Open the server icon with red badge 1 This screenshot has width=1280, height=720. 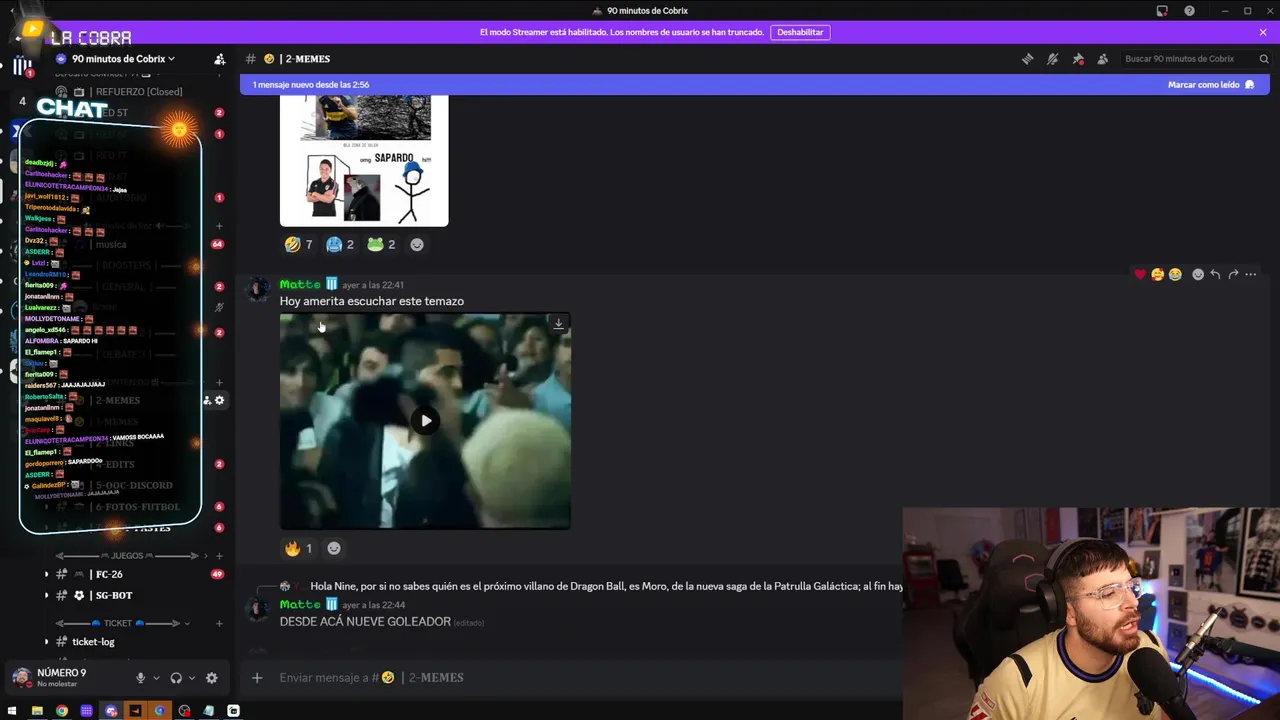point(21,66)
